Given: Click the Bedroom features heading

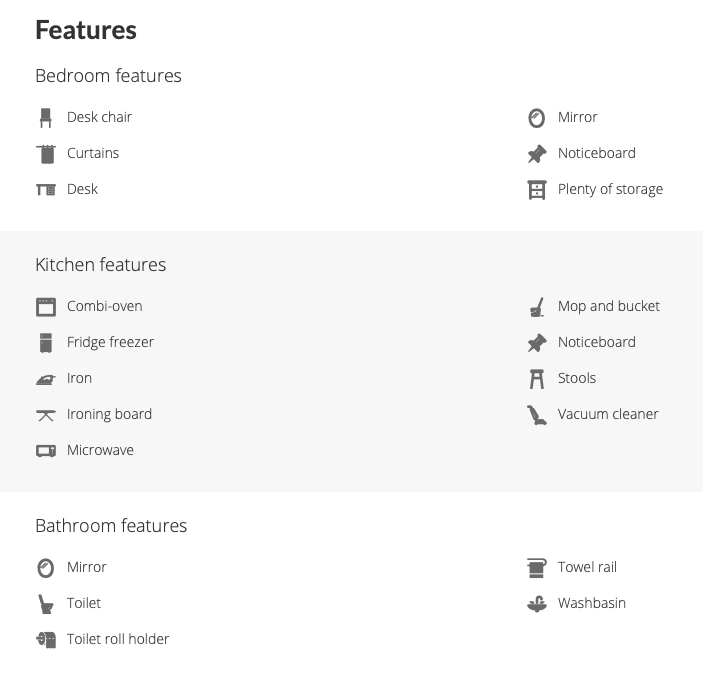Looking at the screenshot, I should pyautogui.click(x=108, y=76).
